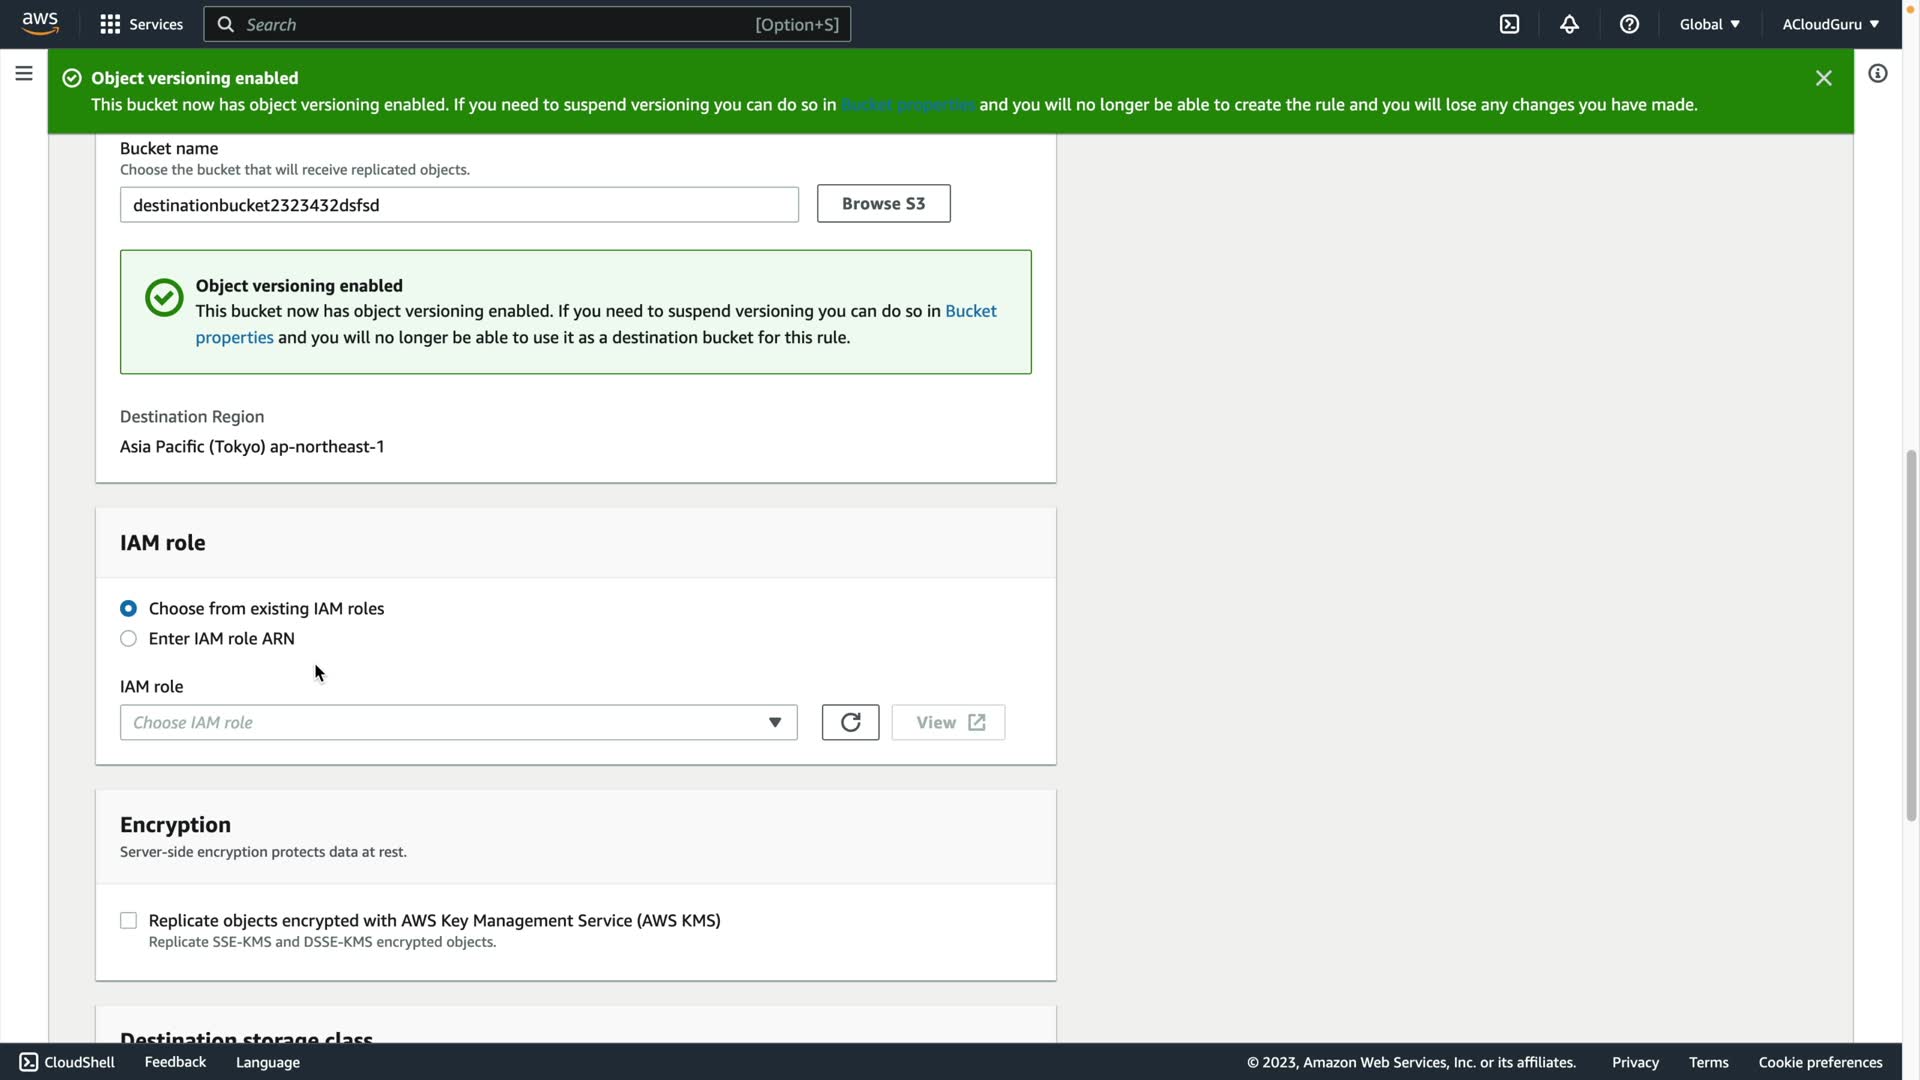1920x1080 pixels.
Task: Select Enter IAM role ARN option
Action: 129,639
